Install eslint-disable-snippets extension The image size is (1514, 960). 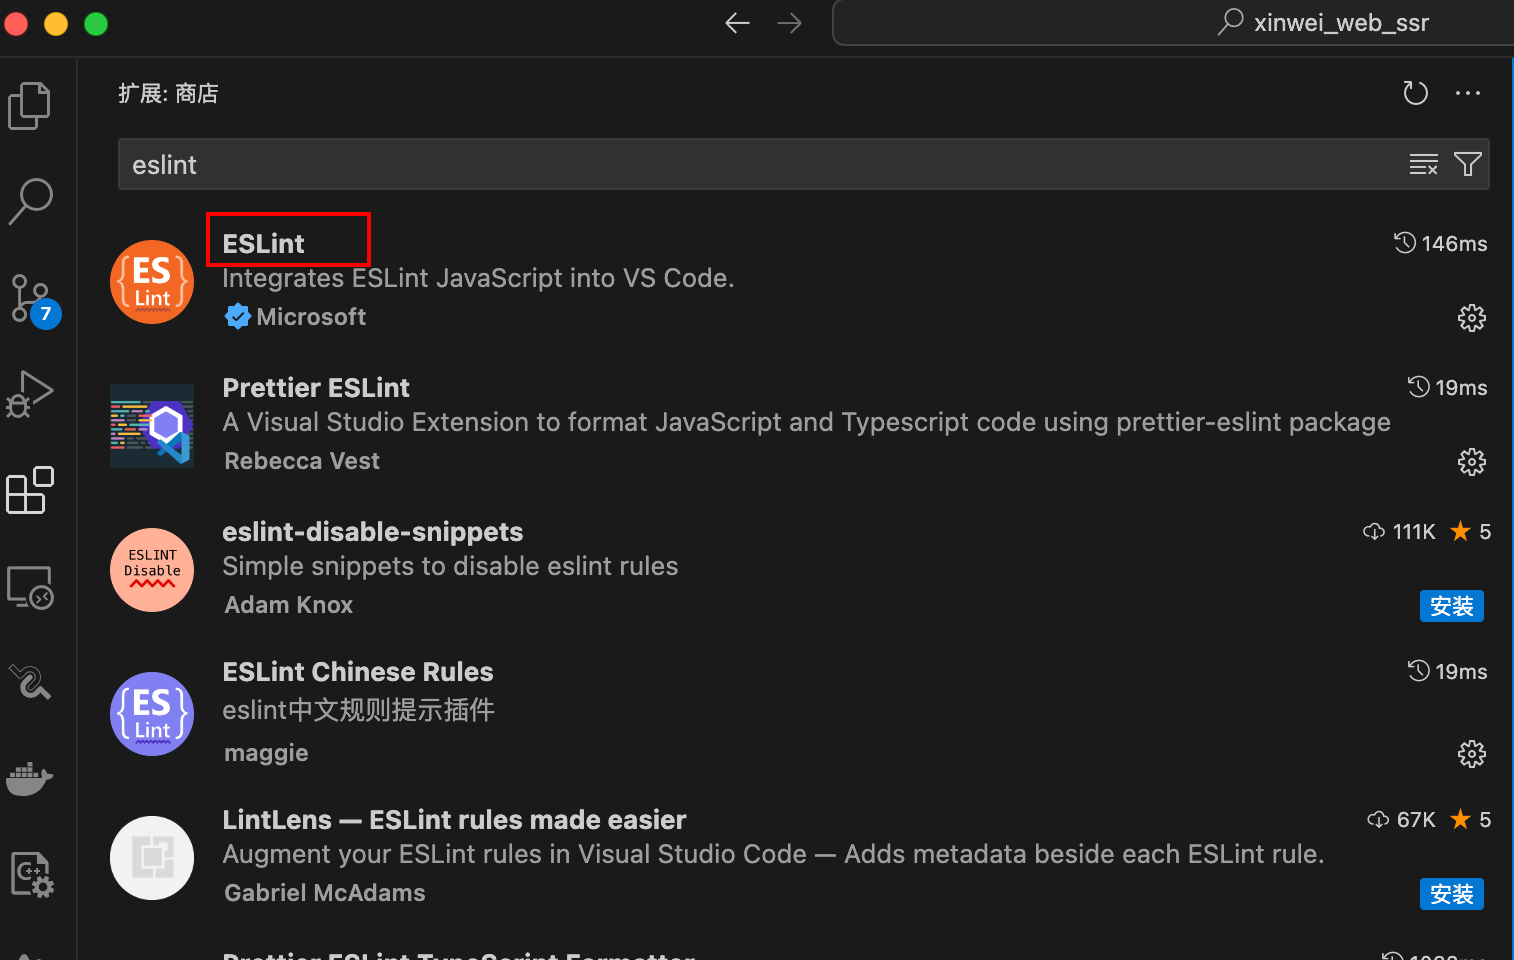[1451, 606]
